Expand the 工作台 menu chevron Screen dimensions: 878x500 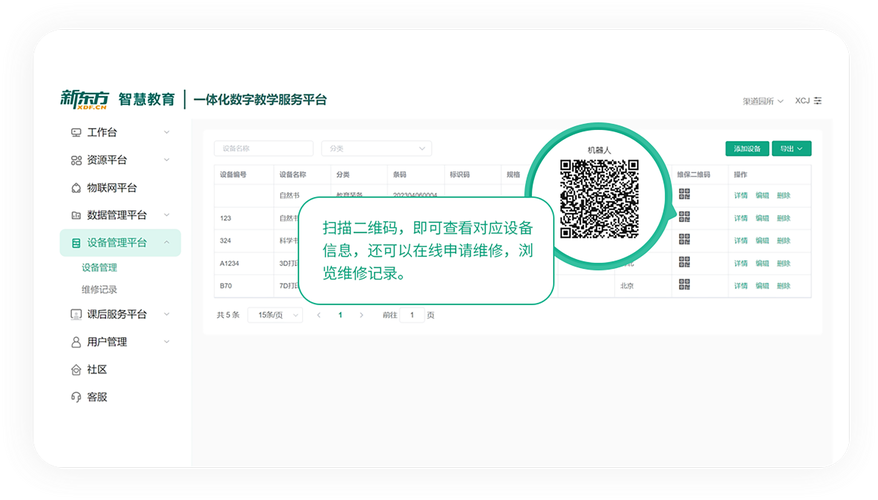166,132
